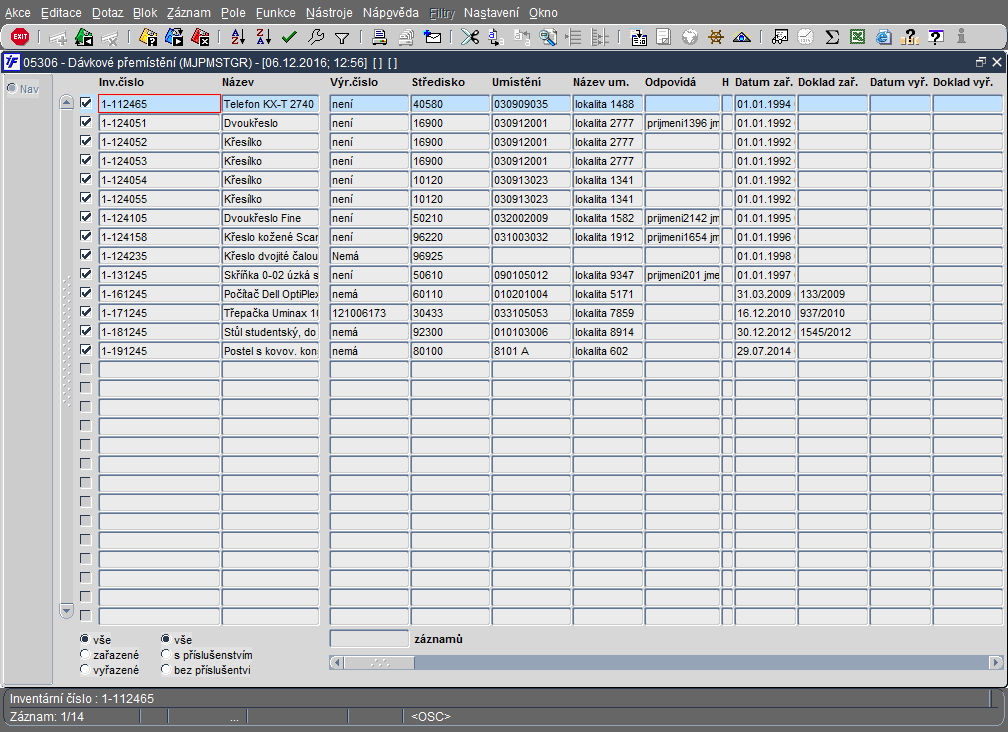Viewport: 1008px width, 732px height.
Task: Open the Nápověda menu
Action: 390,13
